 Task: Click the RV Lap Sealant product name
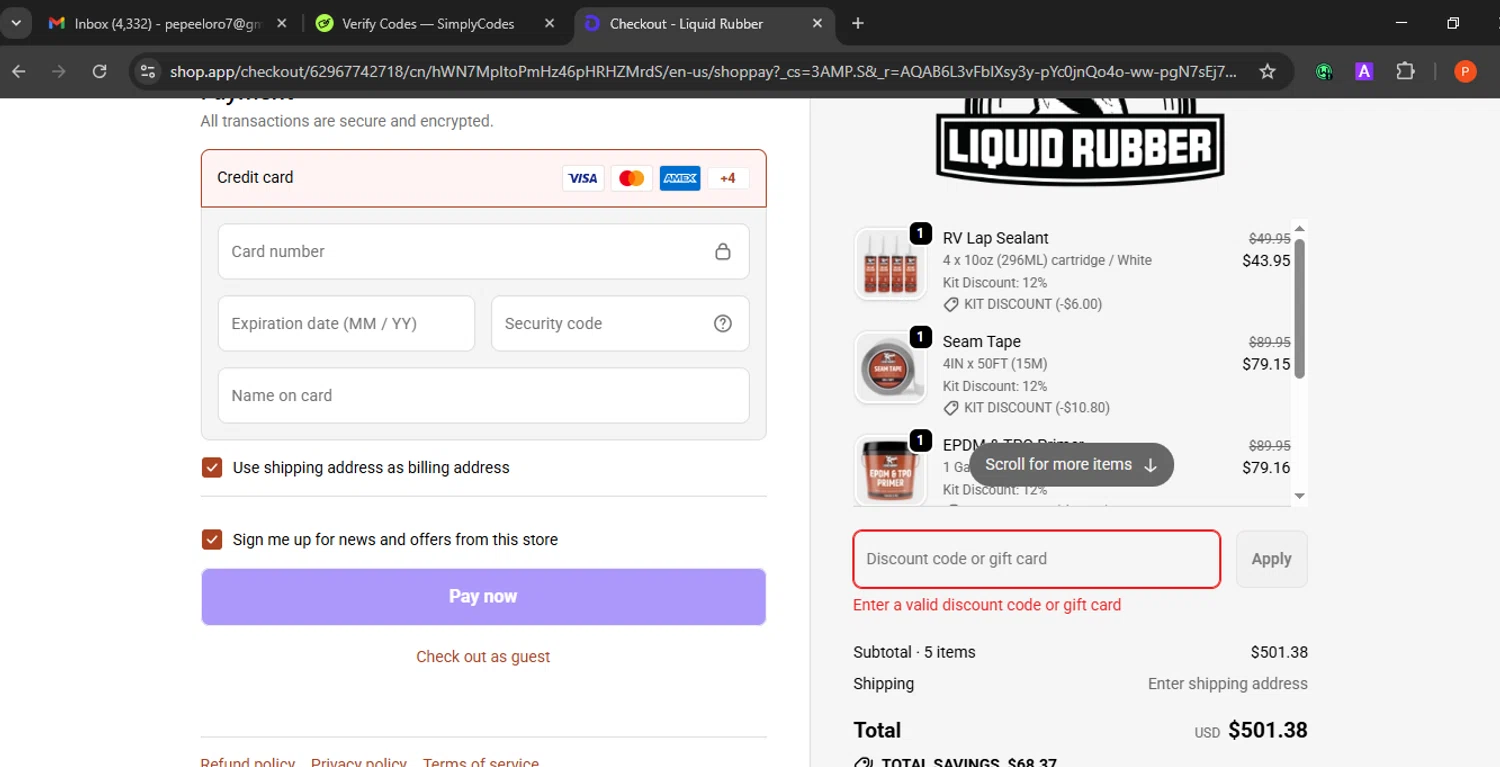995,238
